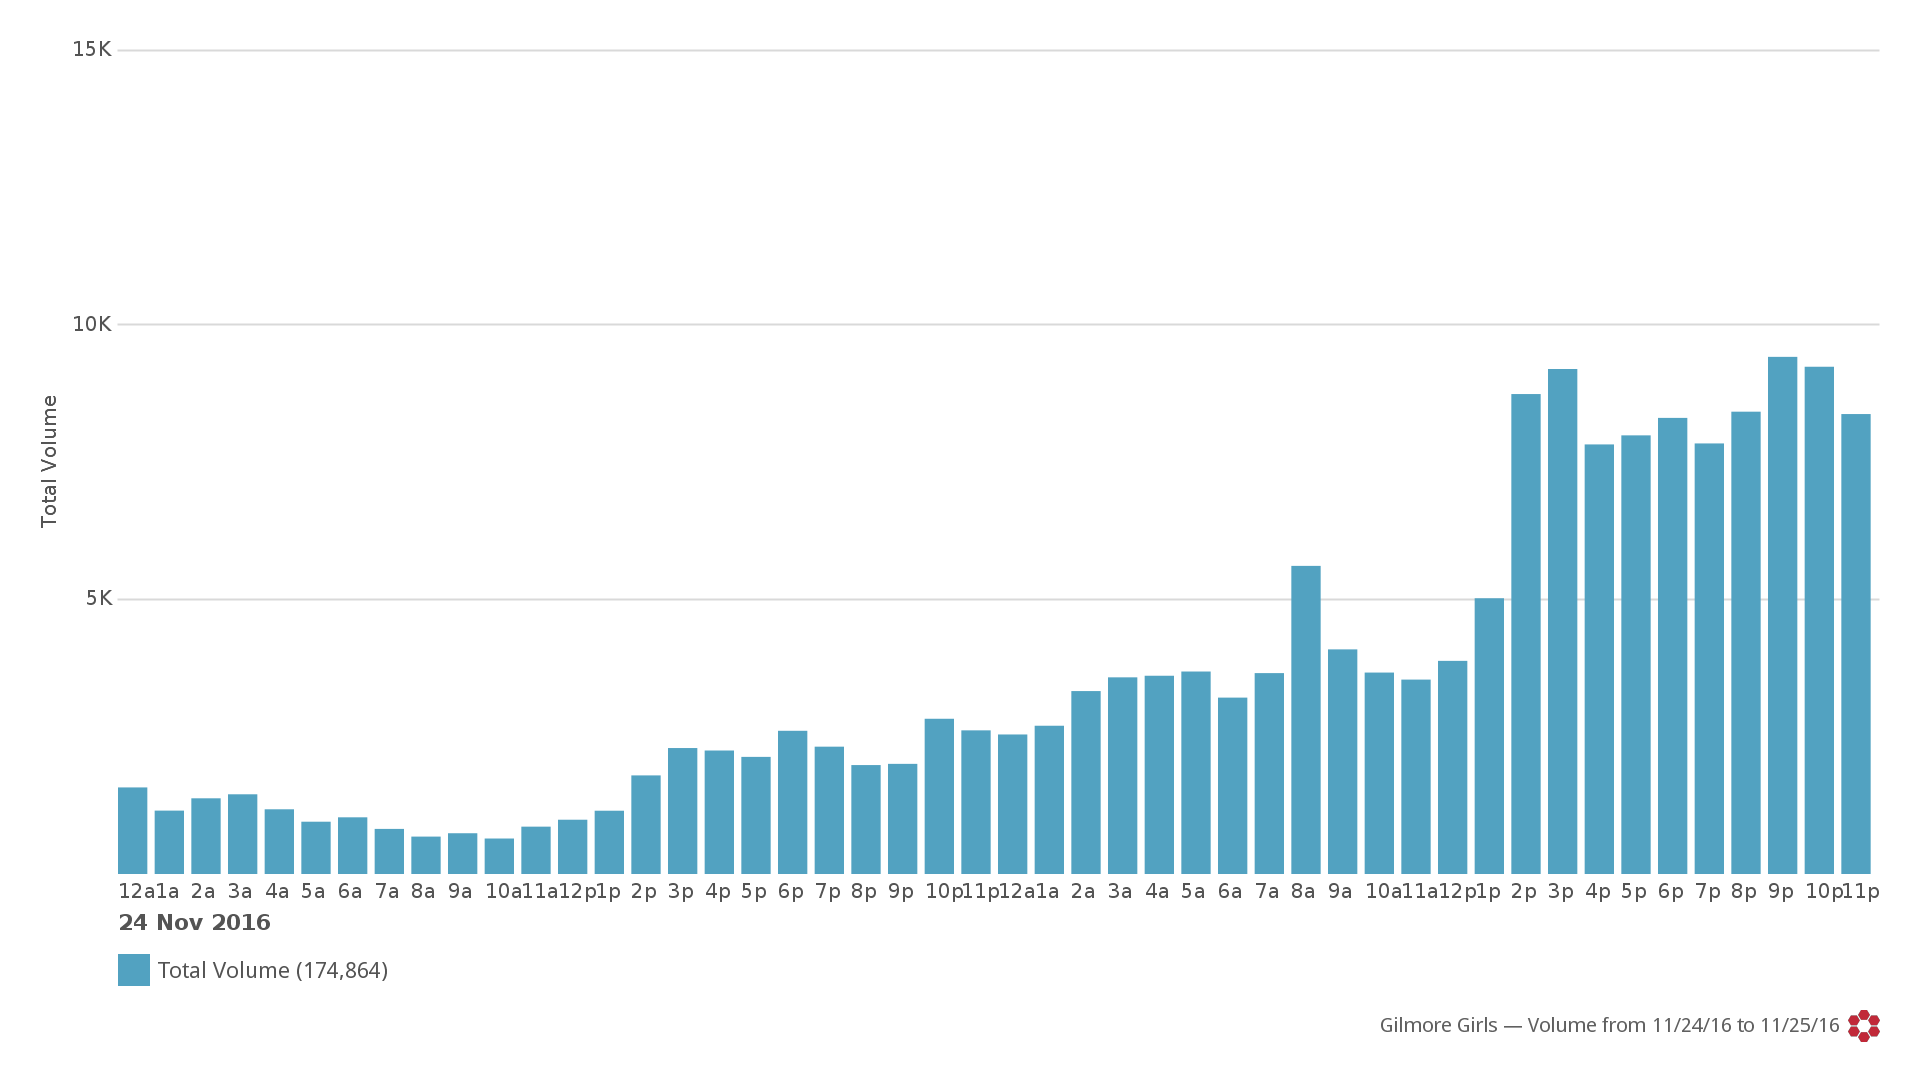The width and height of the screenshot is (1920, 1080).
Task: Select the first-day 6p bar
Action: click(792, 803)
